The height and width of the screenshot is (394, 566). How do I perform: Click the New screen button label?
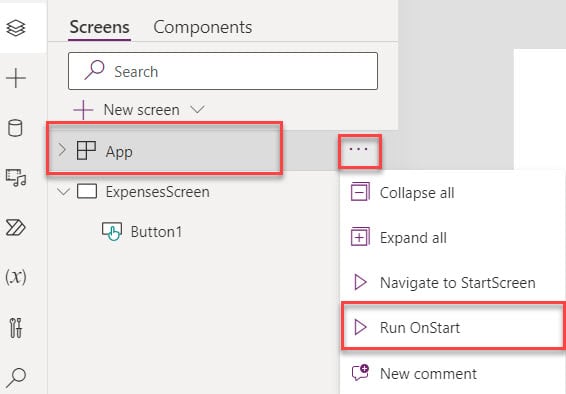[142, 110]
